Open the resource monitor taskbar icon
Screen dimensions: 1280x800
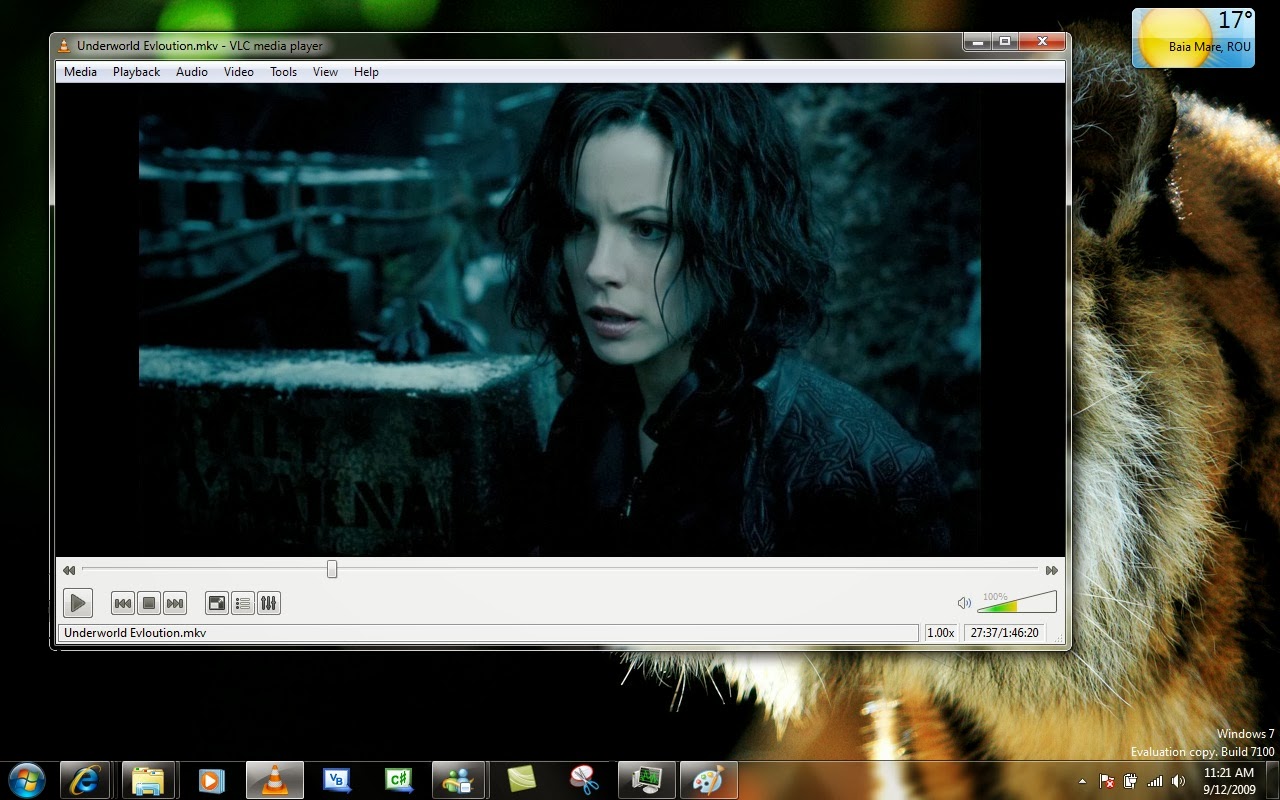647,780
